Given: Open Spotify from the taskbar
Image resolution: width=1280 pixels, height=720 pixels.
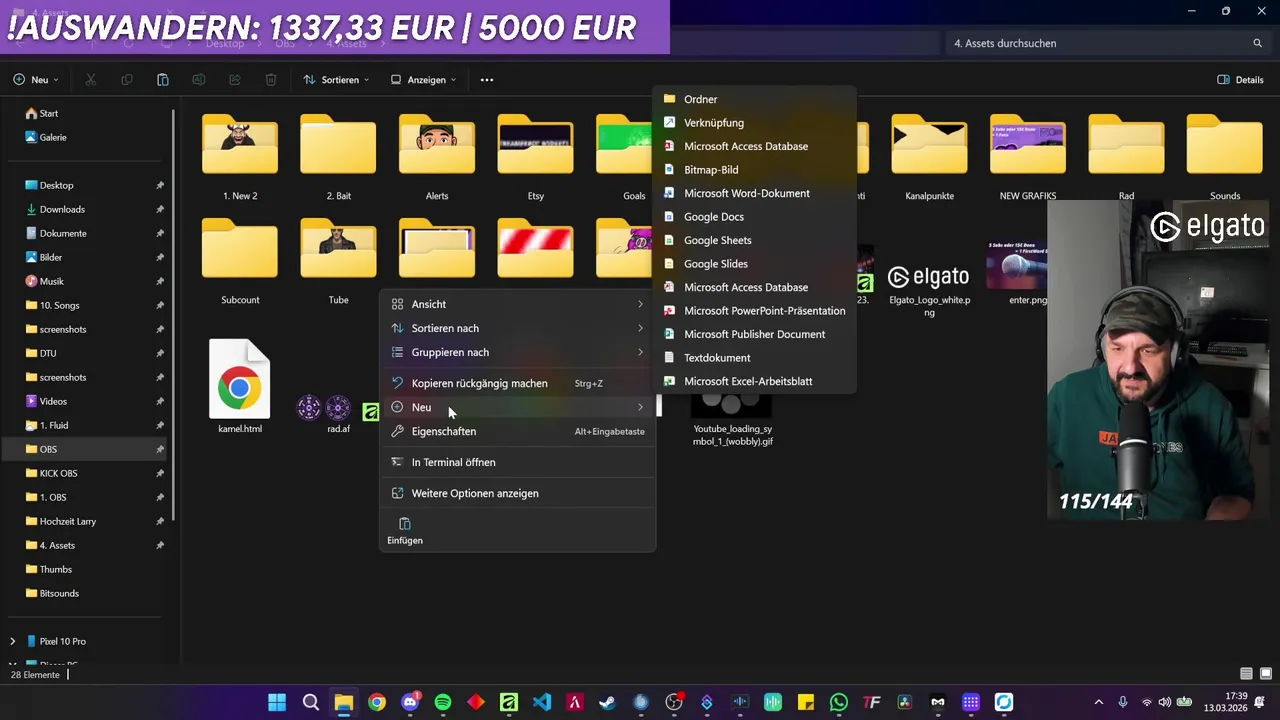Looking at the screenshot, I should tap(443, 702).
